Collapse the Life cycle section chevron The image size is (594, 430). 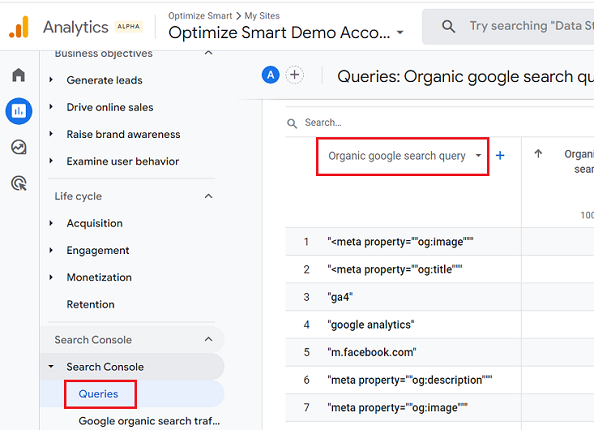point(208,196)
